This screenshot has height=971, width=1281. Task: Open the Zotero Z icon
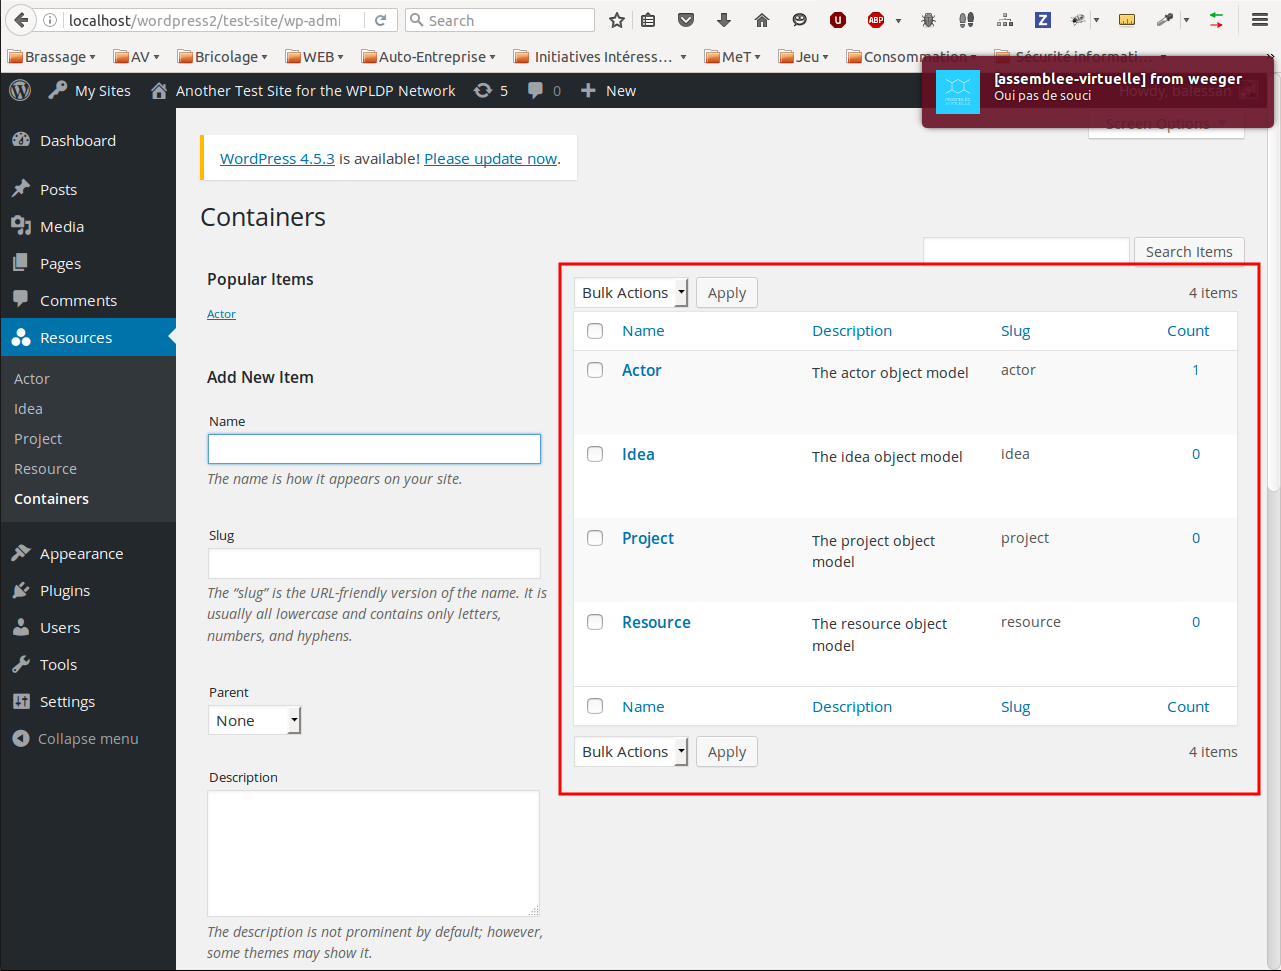pos(1043,20)
